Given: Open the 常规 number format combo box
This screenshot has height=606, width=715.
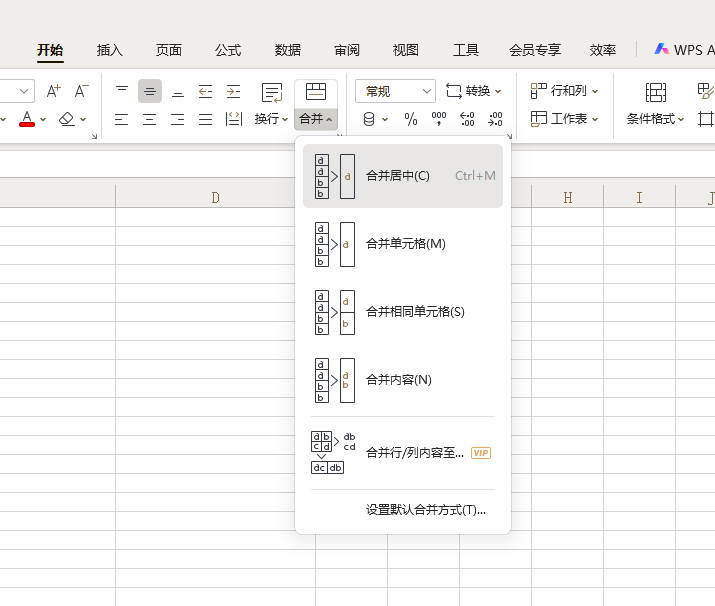Looking at the screenshot, I should pyautogui.click(x=395, y=91).
